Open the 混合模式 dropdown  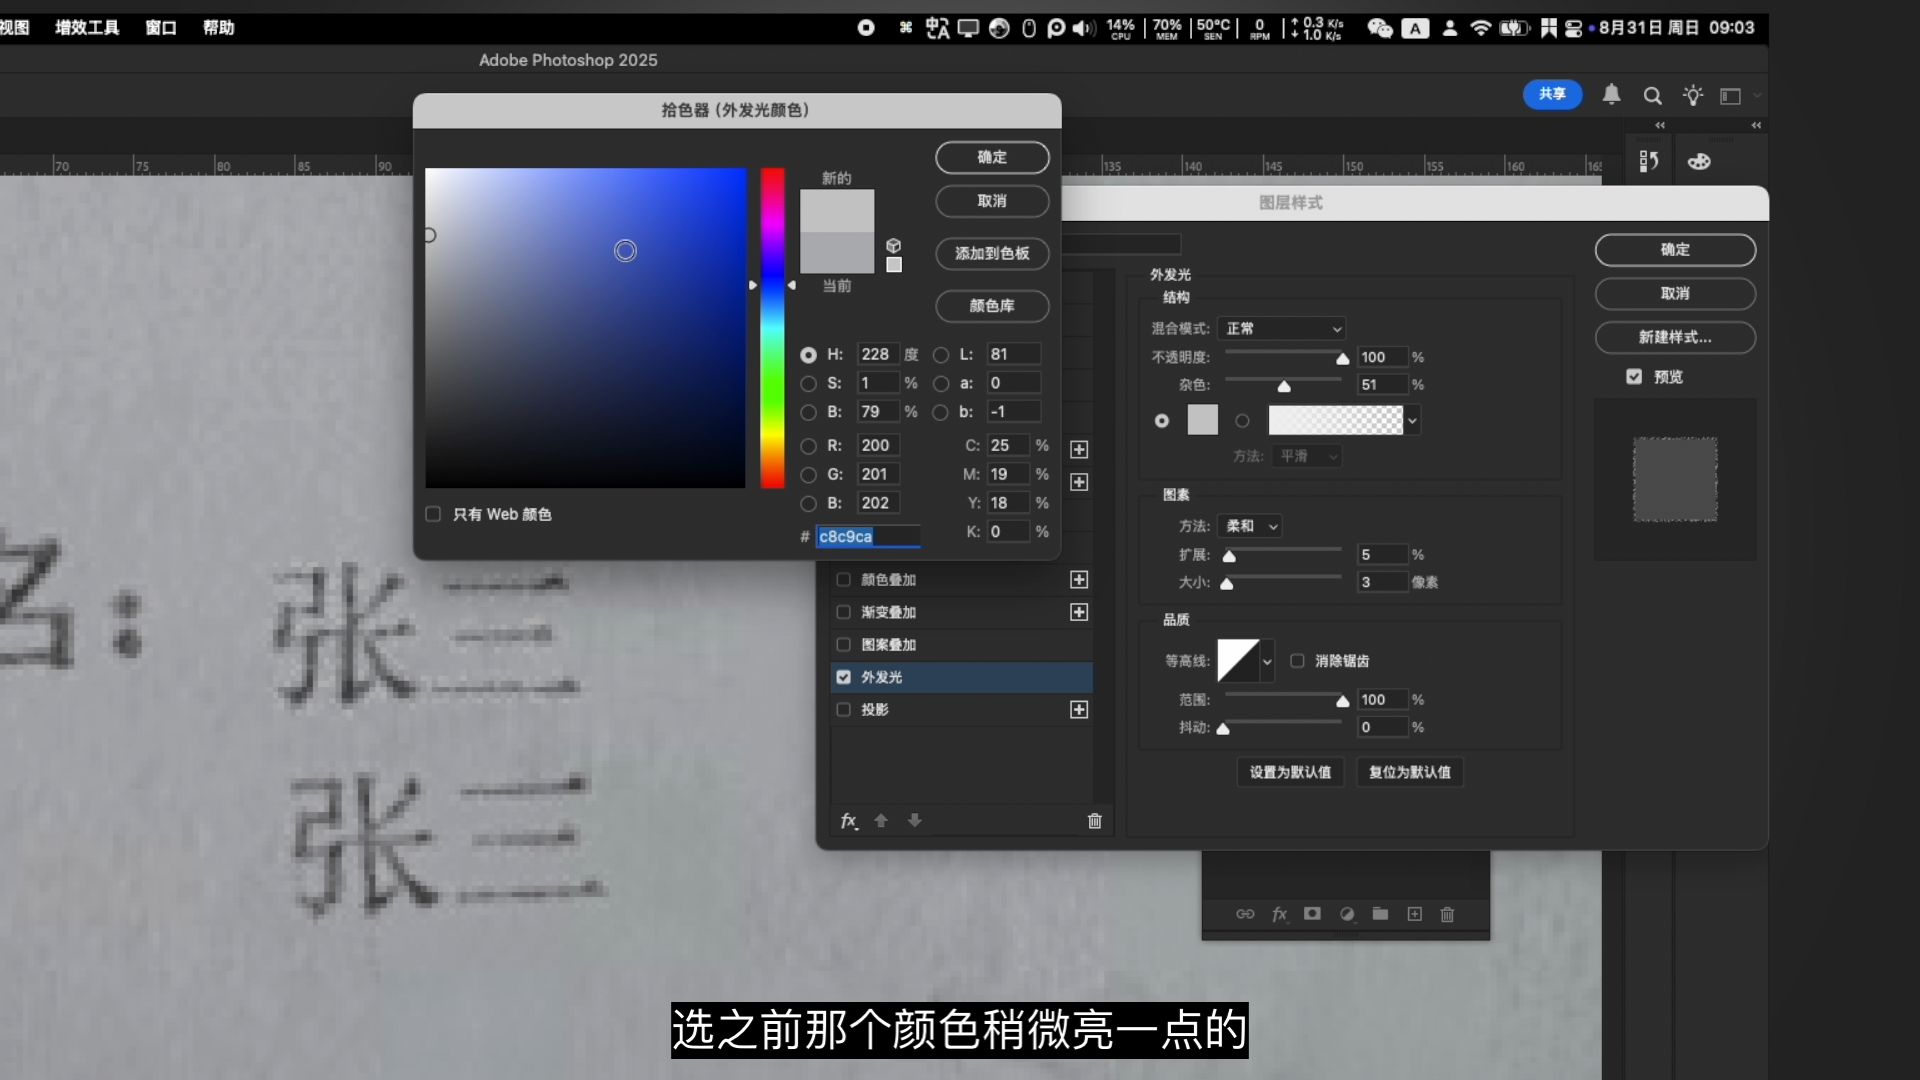tap(1283, 329)
